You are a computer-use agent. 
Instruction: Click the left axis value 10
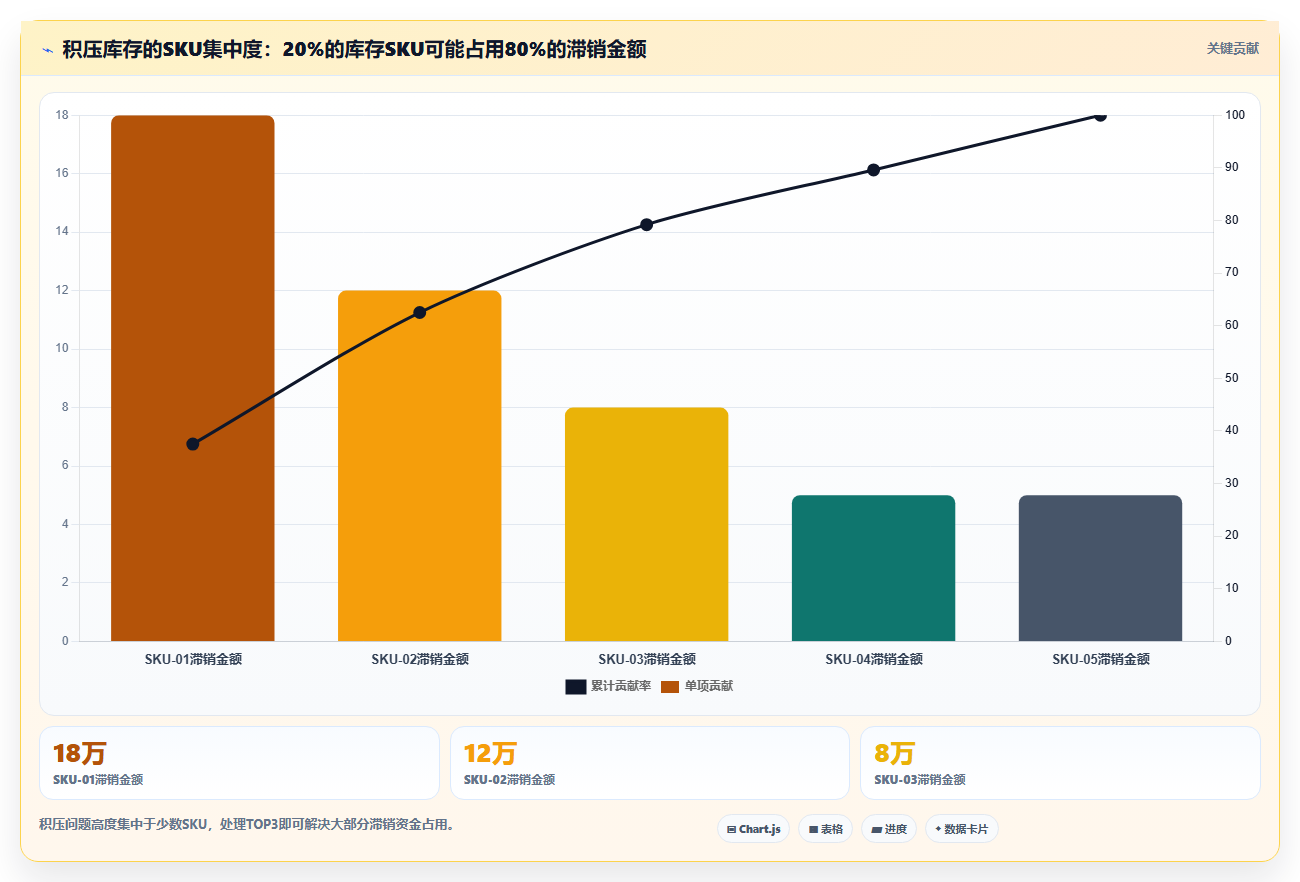62,349
